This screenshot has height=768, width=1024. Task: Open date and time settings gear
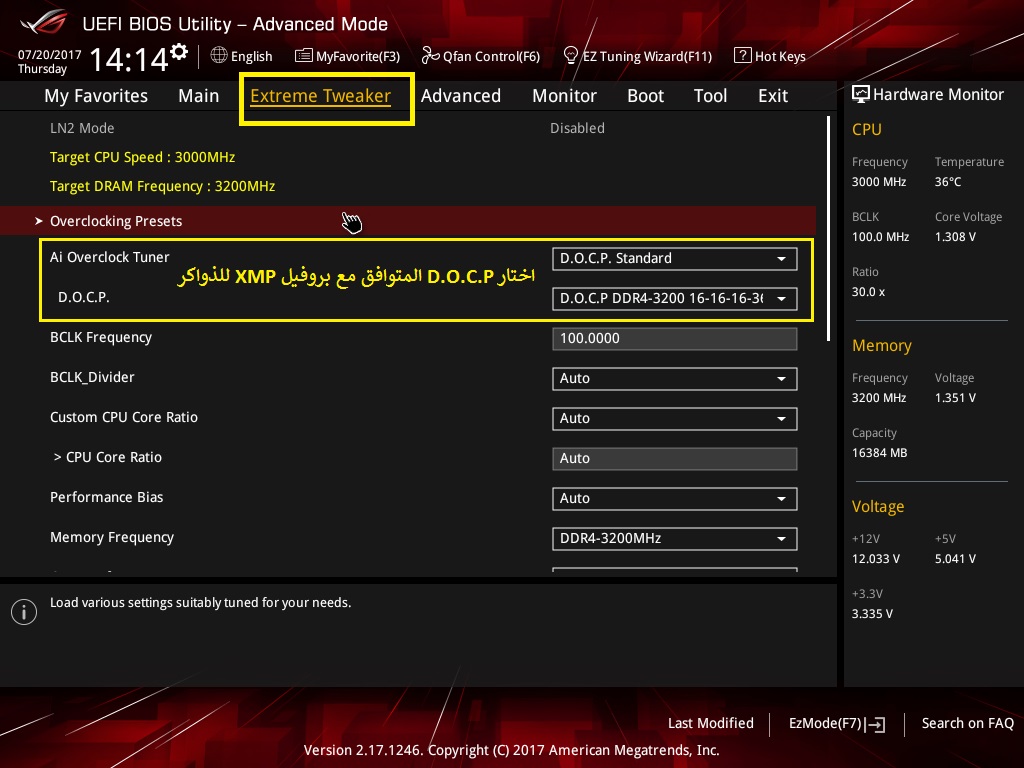[x=179, y=52]
